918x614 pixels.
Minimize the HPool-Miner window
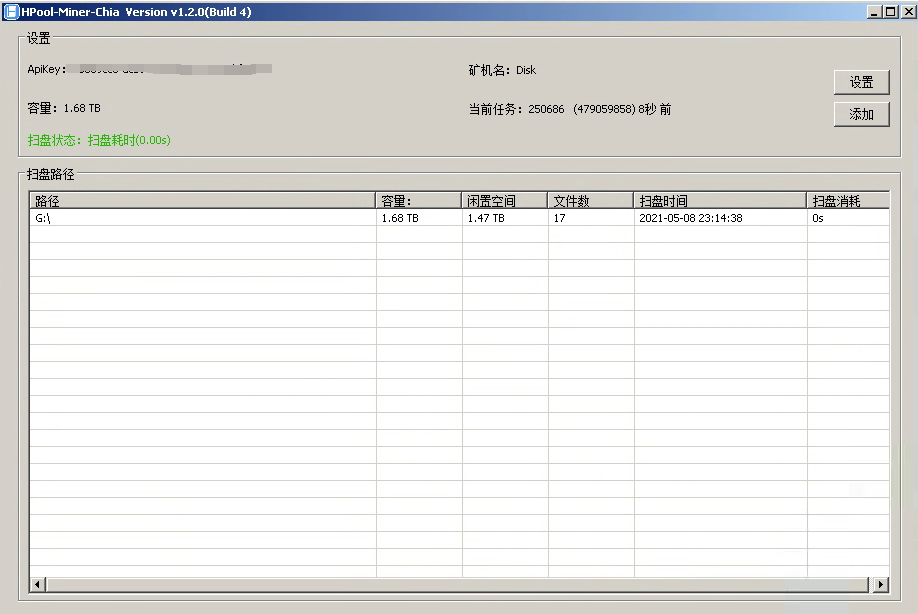(x=874, y=11)
